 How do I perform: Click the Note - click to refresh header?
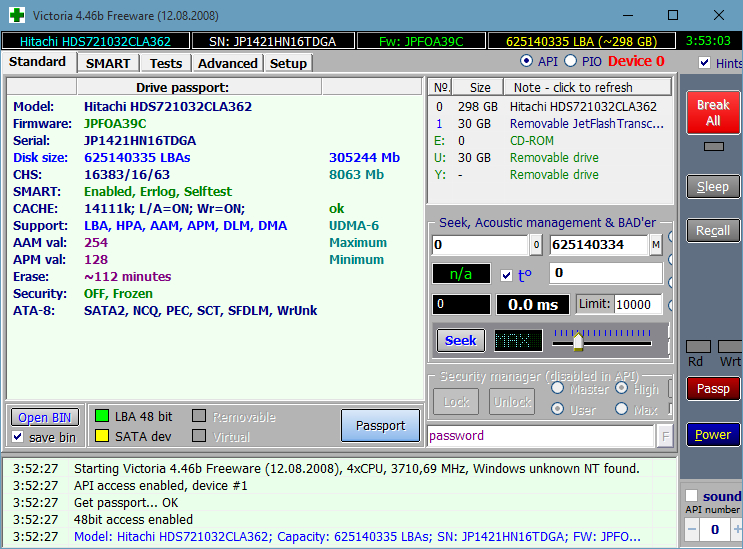pyautogui.click(x=587, y=87)
